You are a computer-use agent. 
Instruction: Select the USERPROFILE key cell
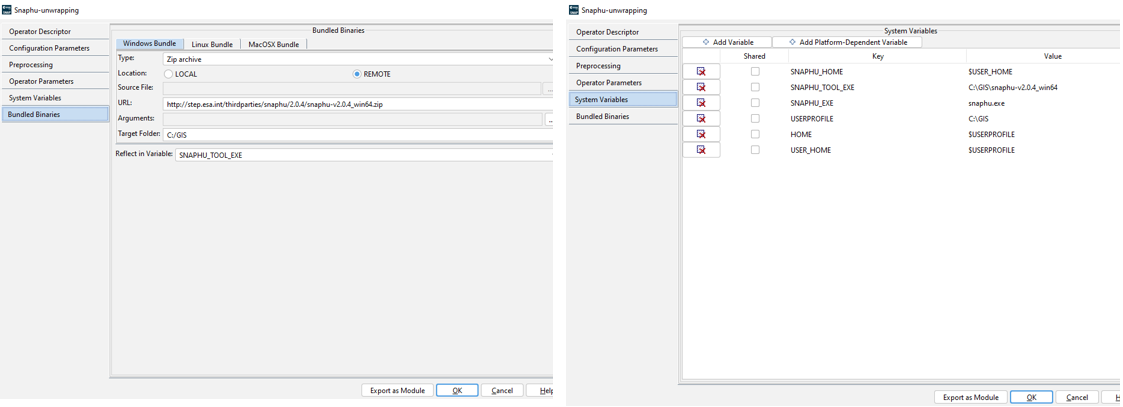coord(877,118)
